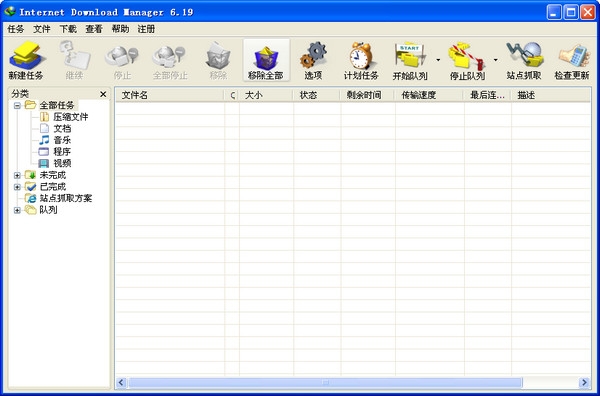Image resolution: width=600 pixels, height=396 pixels.
Task: Sort by the 剩余时间 column header
Action: [x=367, y=95]
